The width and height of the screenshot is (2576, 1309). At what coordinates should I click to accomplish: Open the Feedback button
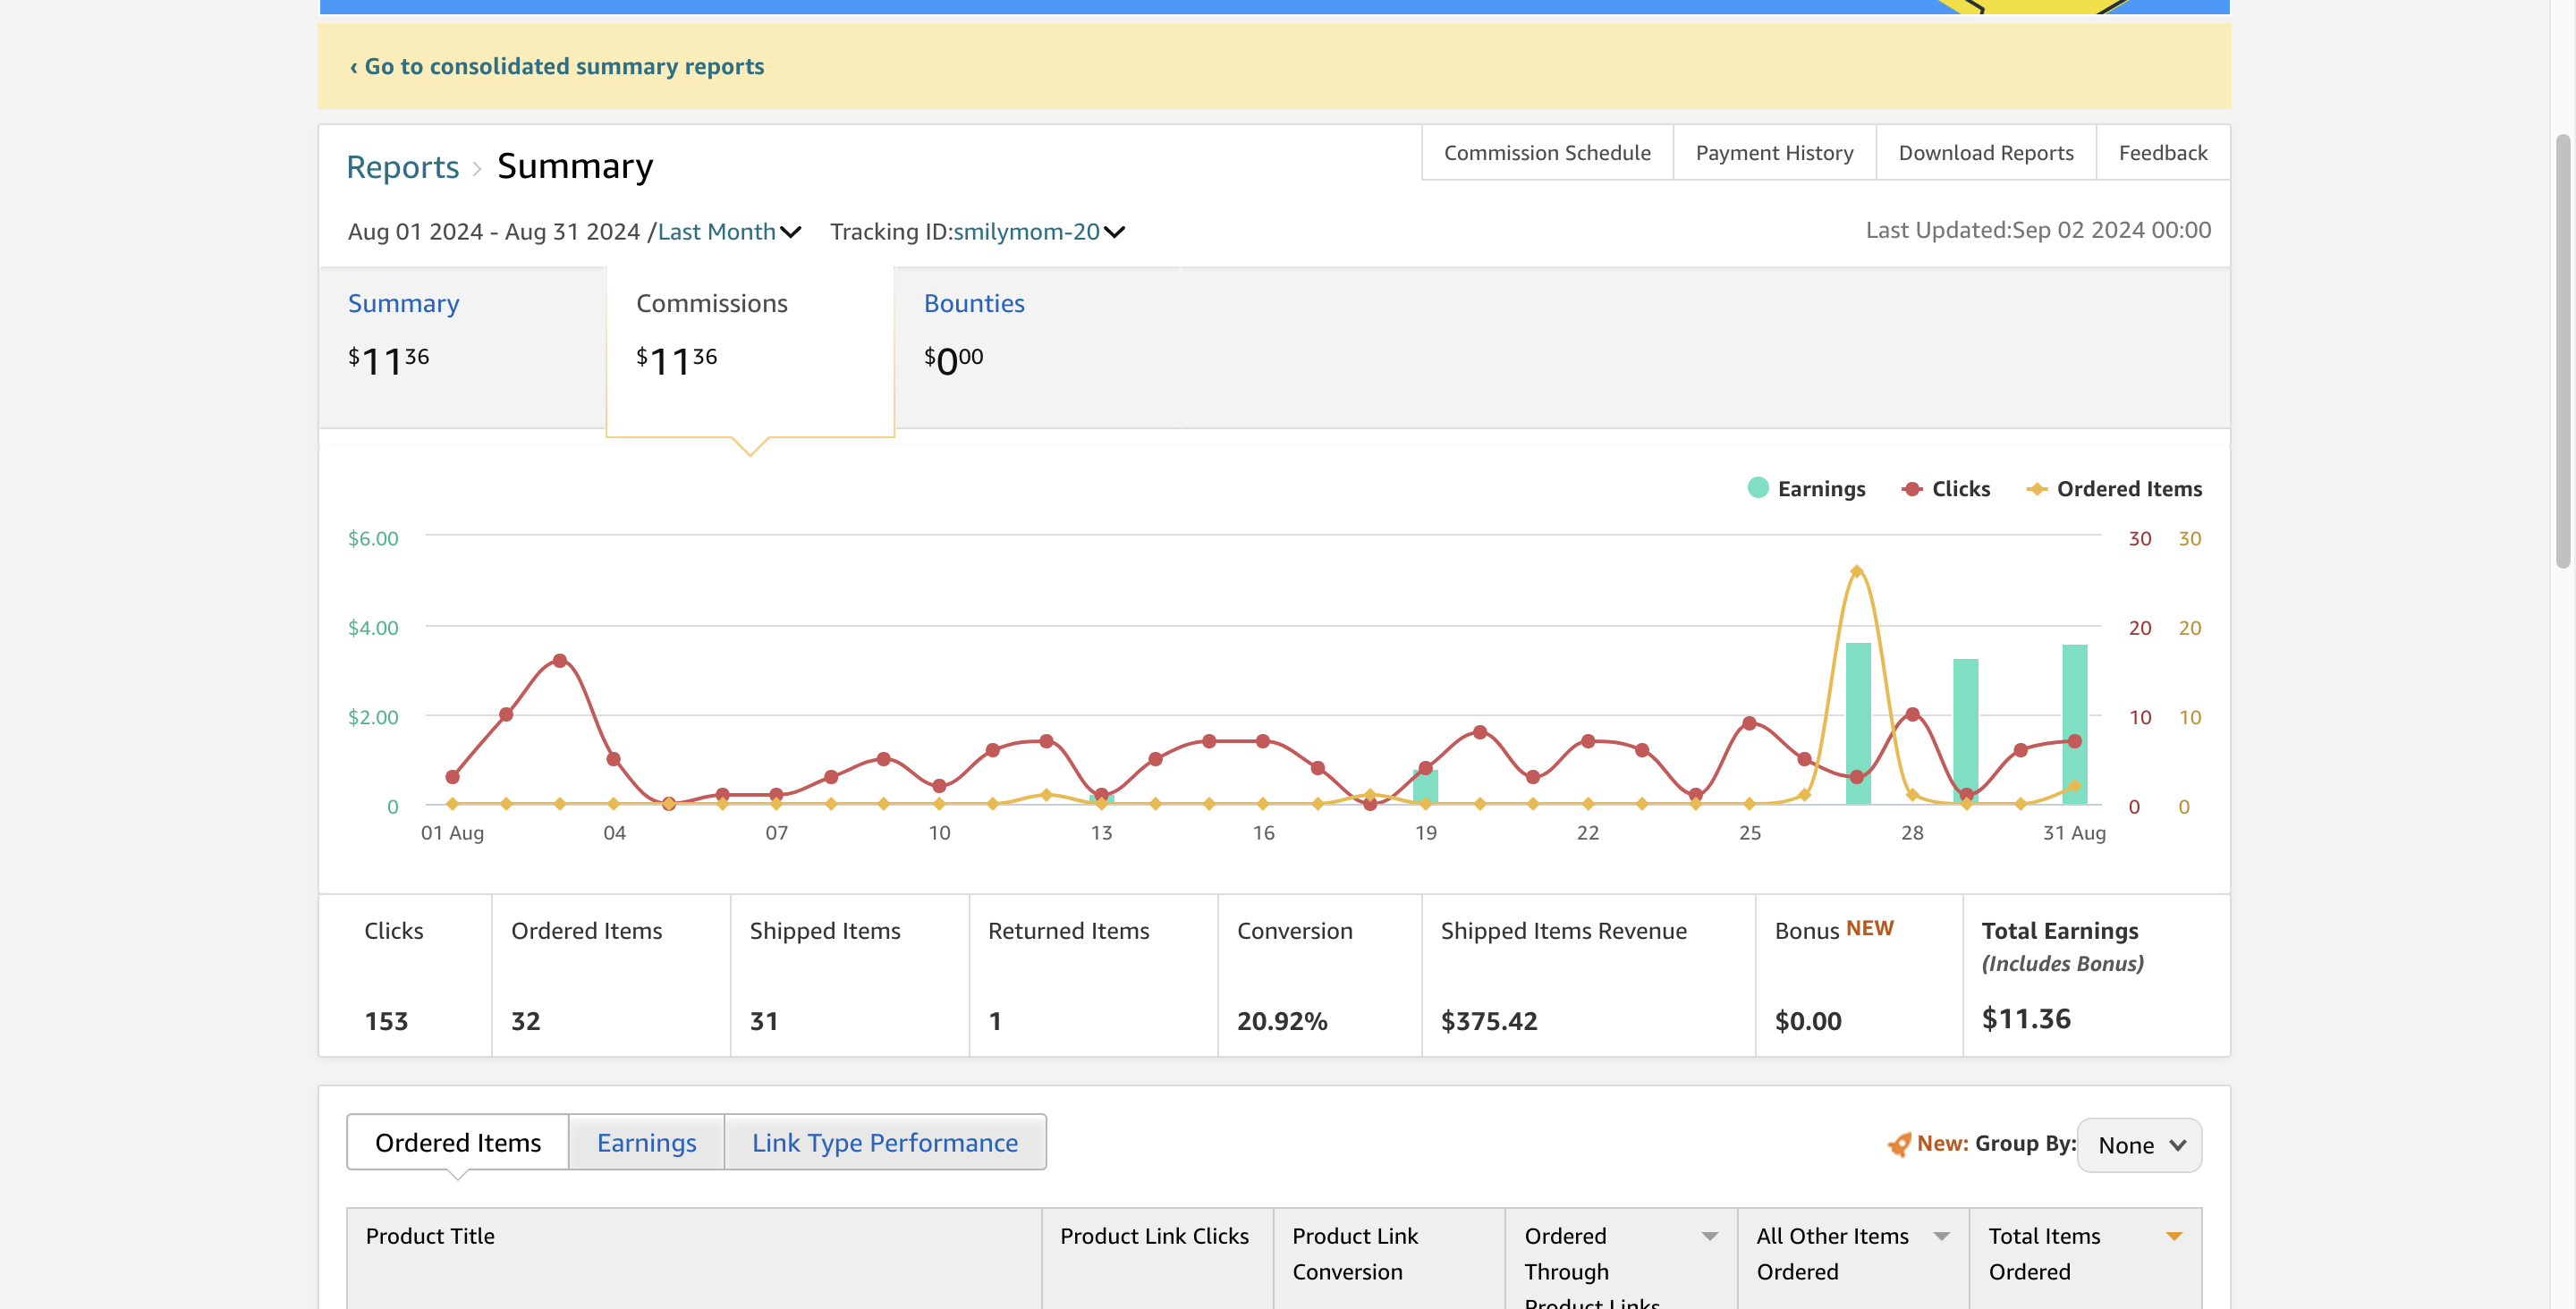(2162, 152)
